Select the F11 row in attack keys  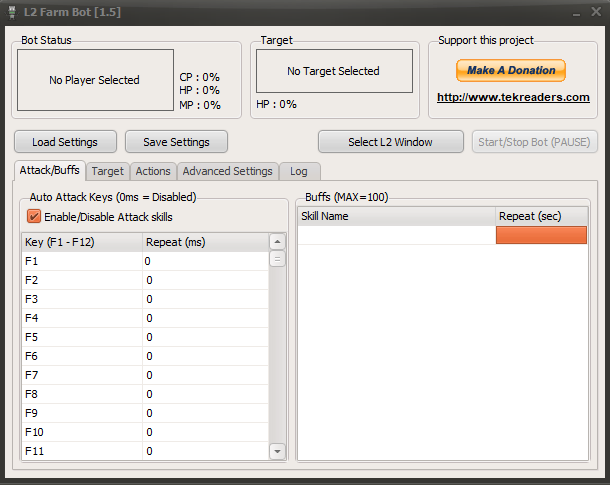(x=82, y=451)
